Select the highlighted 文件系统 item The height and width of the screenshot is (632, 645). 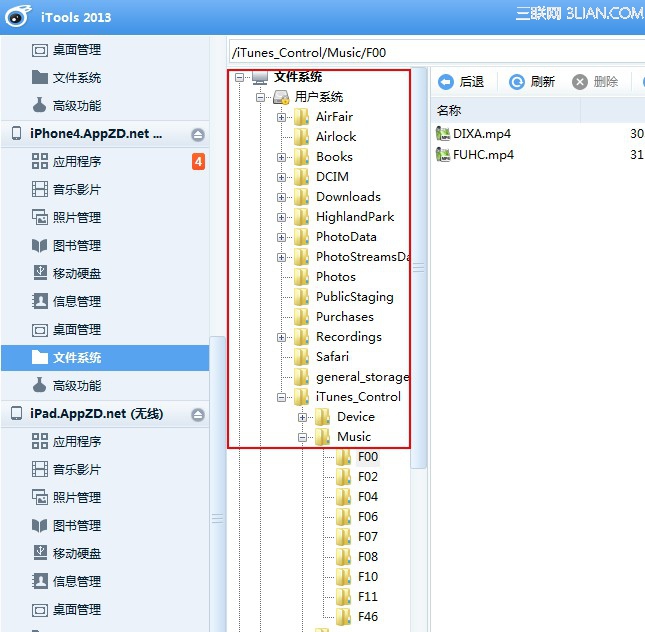105,358
